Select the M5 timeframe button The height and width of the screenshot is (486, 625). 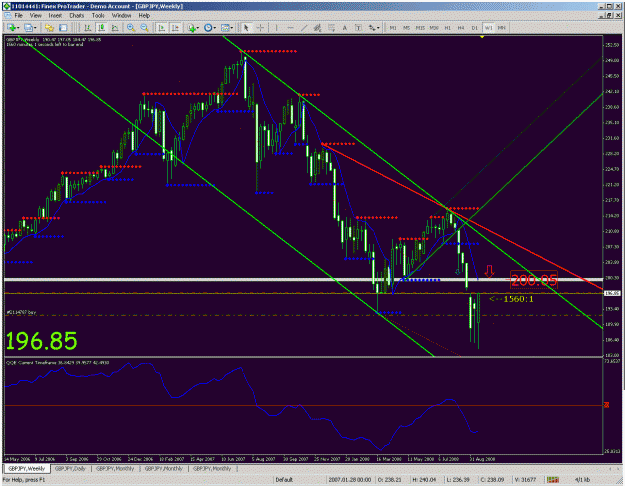(x=407, y=28)
